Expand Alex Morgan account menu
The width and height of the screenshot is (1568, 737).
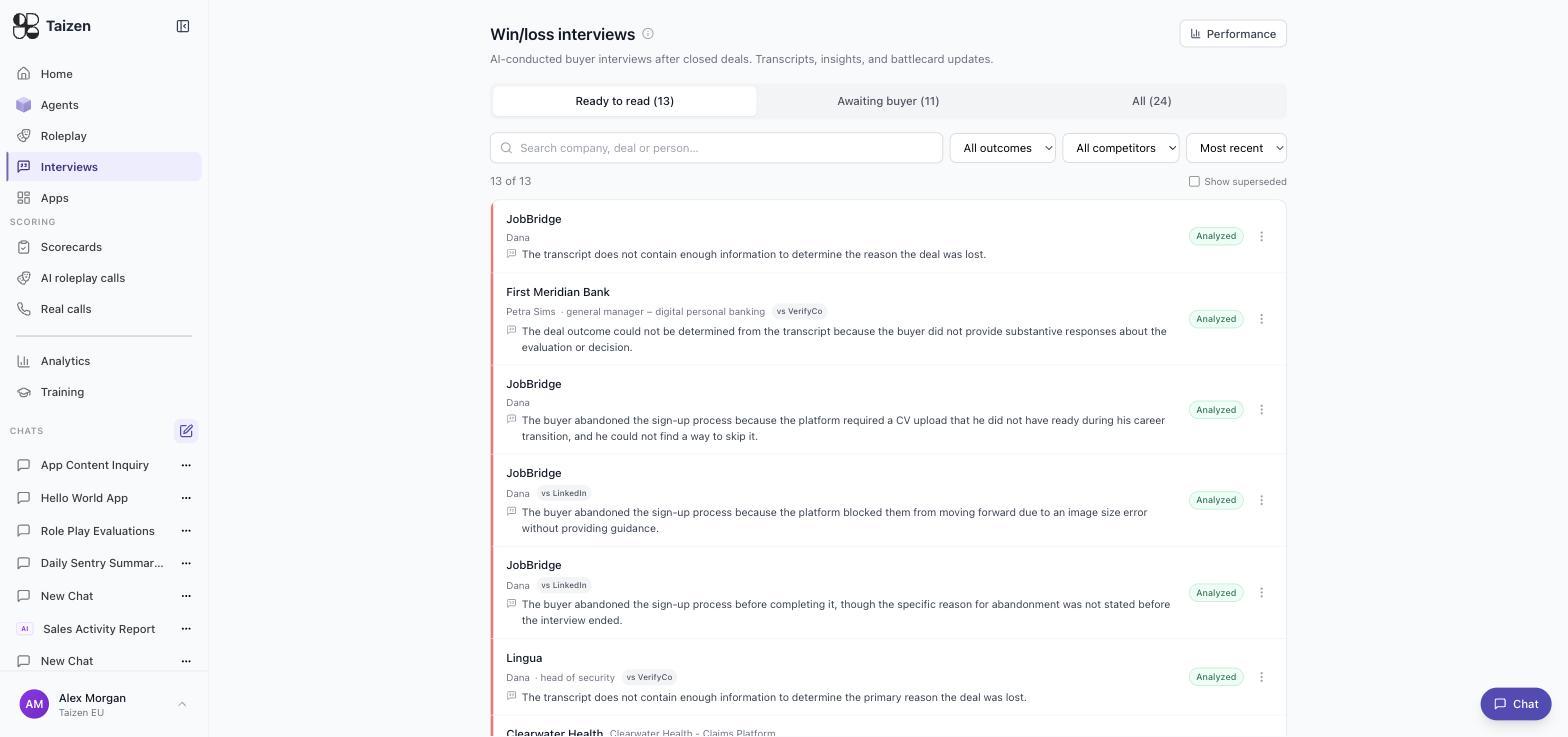pyautogui.click(x=104, y=704)
